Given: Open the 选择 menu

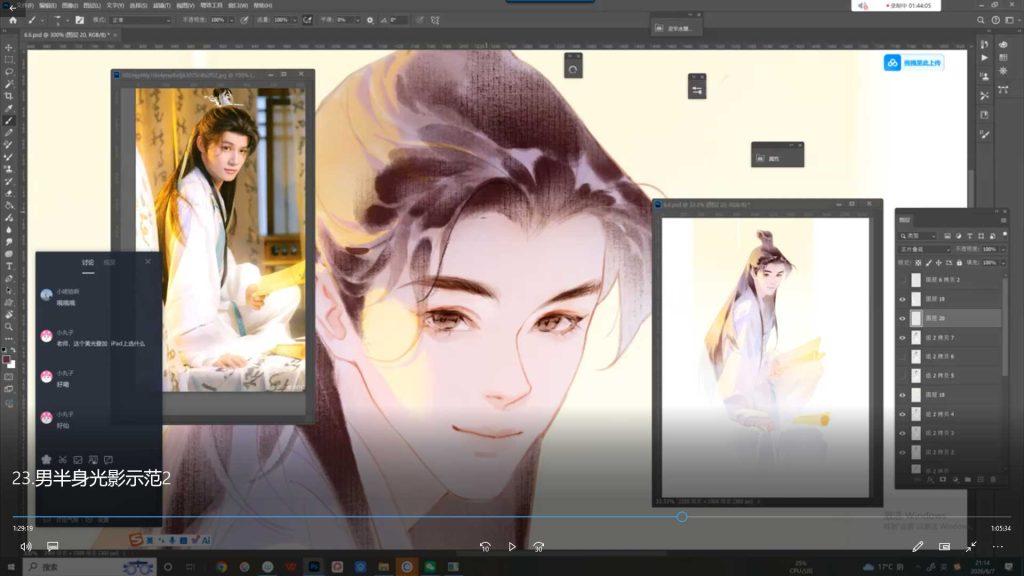Looking at the screenshot, I should click(x=138, y=5).
